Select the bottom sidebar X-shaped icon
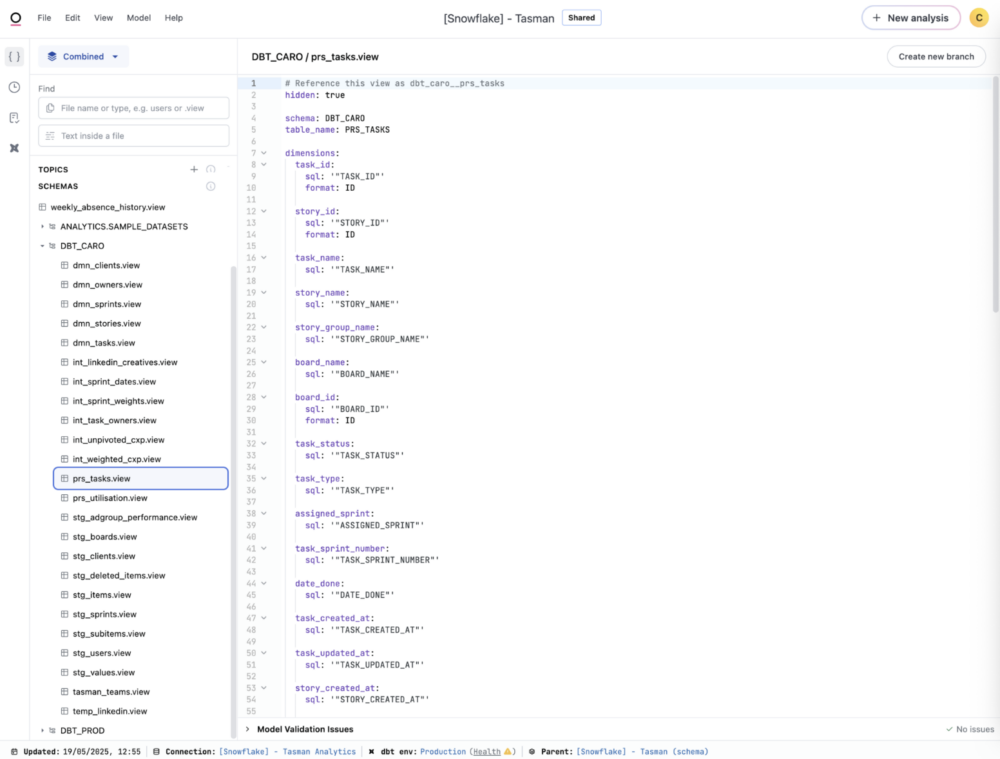The width and height of the screenshot is (1000, 759). (13, 148)
